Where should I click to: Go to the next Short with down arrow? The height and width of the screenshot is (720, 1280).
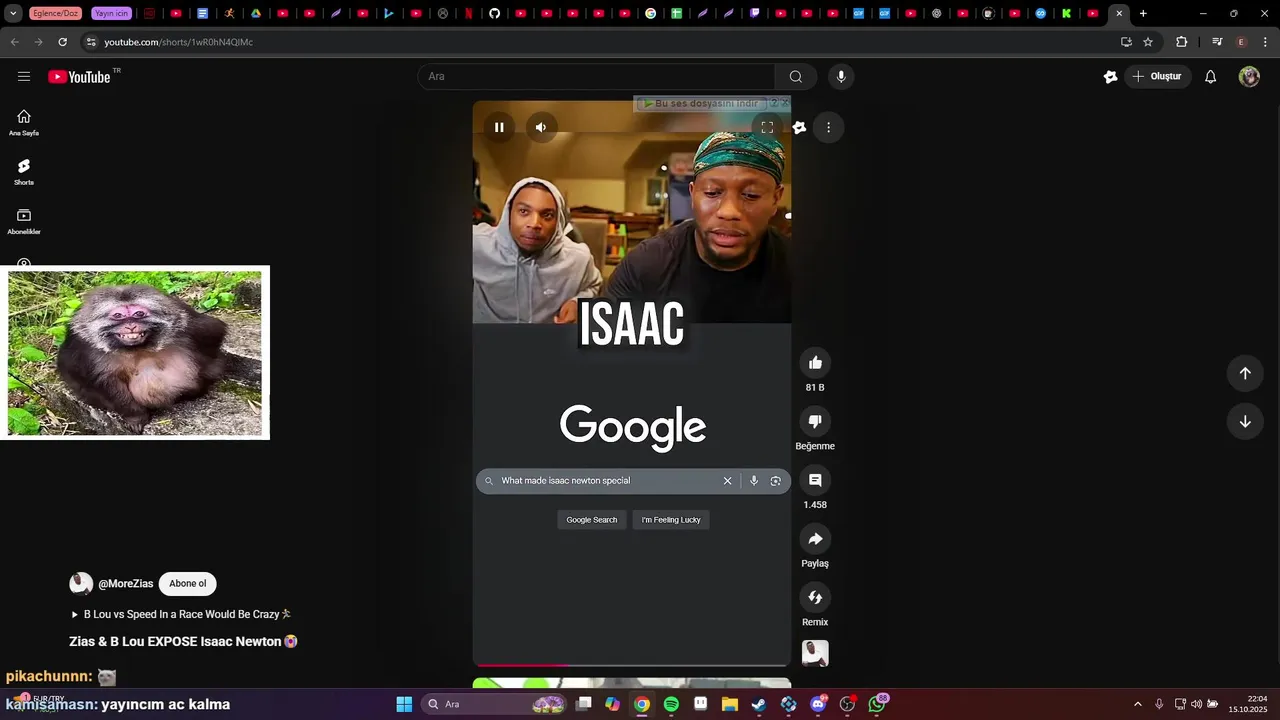pyautogui.click(x=1245, y=421)
